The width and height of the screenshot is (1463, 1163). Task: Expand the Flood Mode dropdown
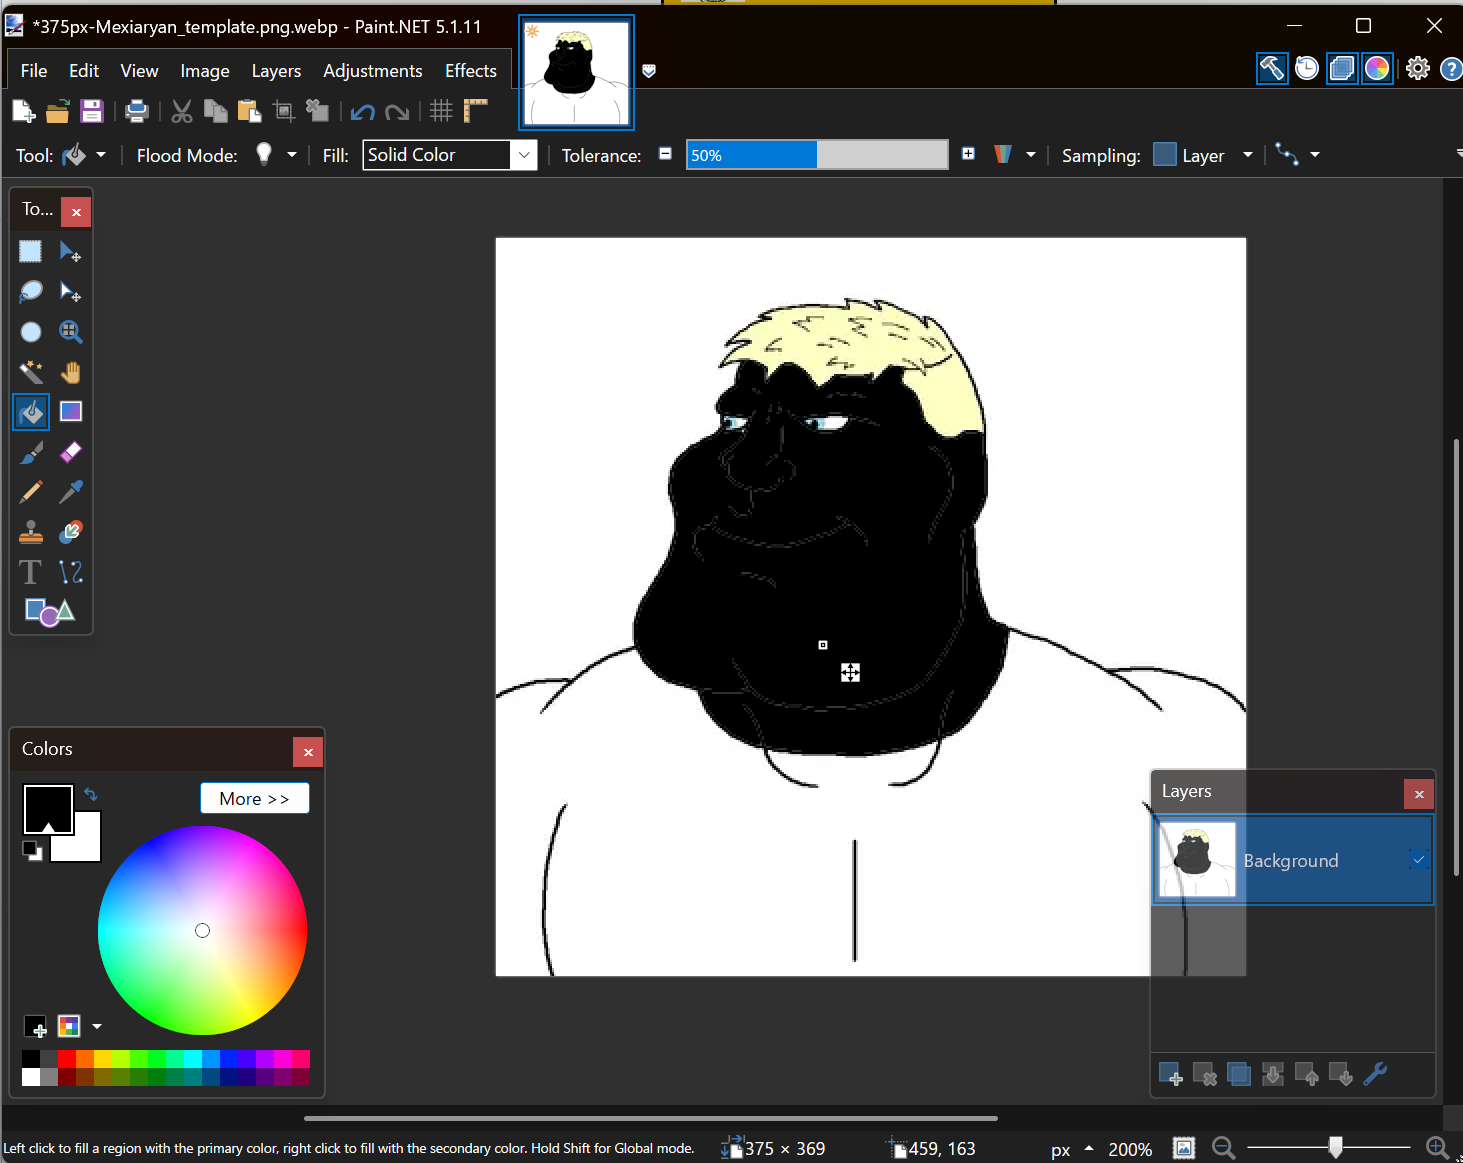pos(291,155)
